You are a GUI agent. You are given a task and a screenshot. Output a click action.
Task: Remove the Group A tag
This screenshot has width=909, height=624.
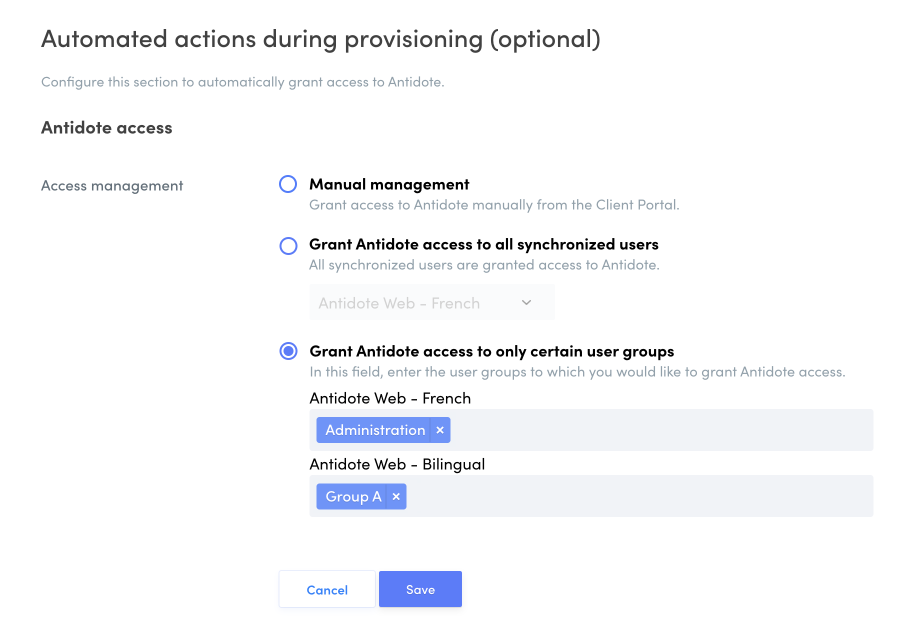tap(396, 496)
